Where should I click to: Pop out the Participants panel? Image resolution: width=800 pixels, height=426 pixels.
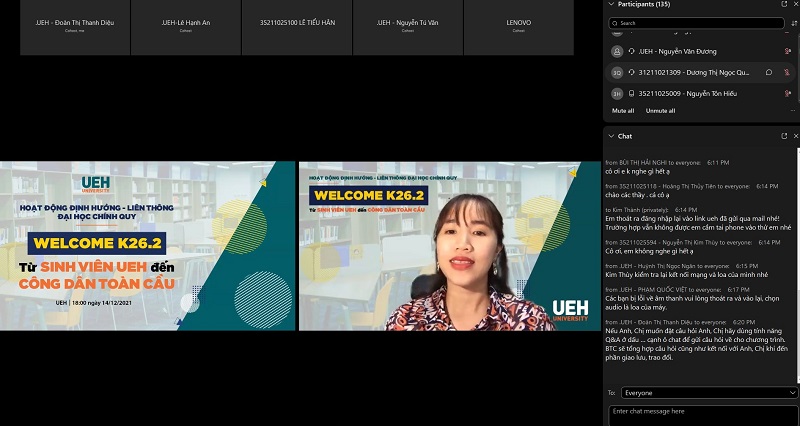click(784, 4)
